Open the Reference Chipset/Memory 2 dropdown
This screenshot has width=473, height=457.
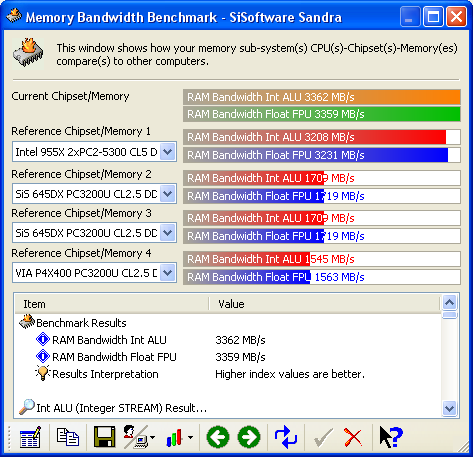click(168, 194)
